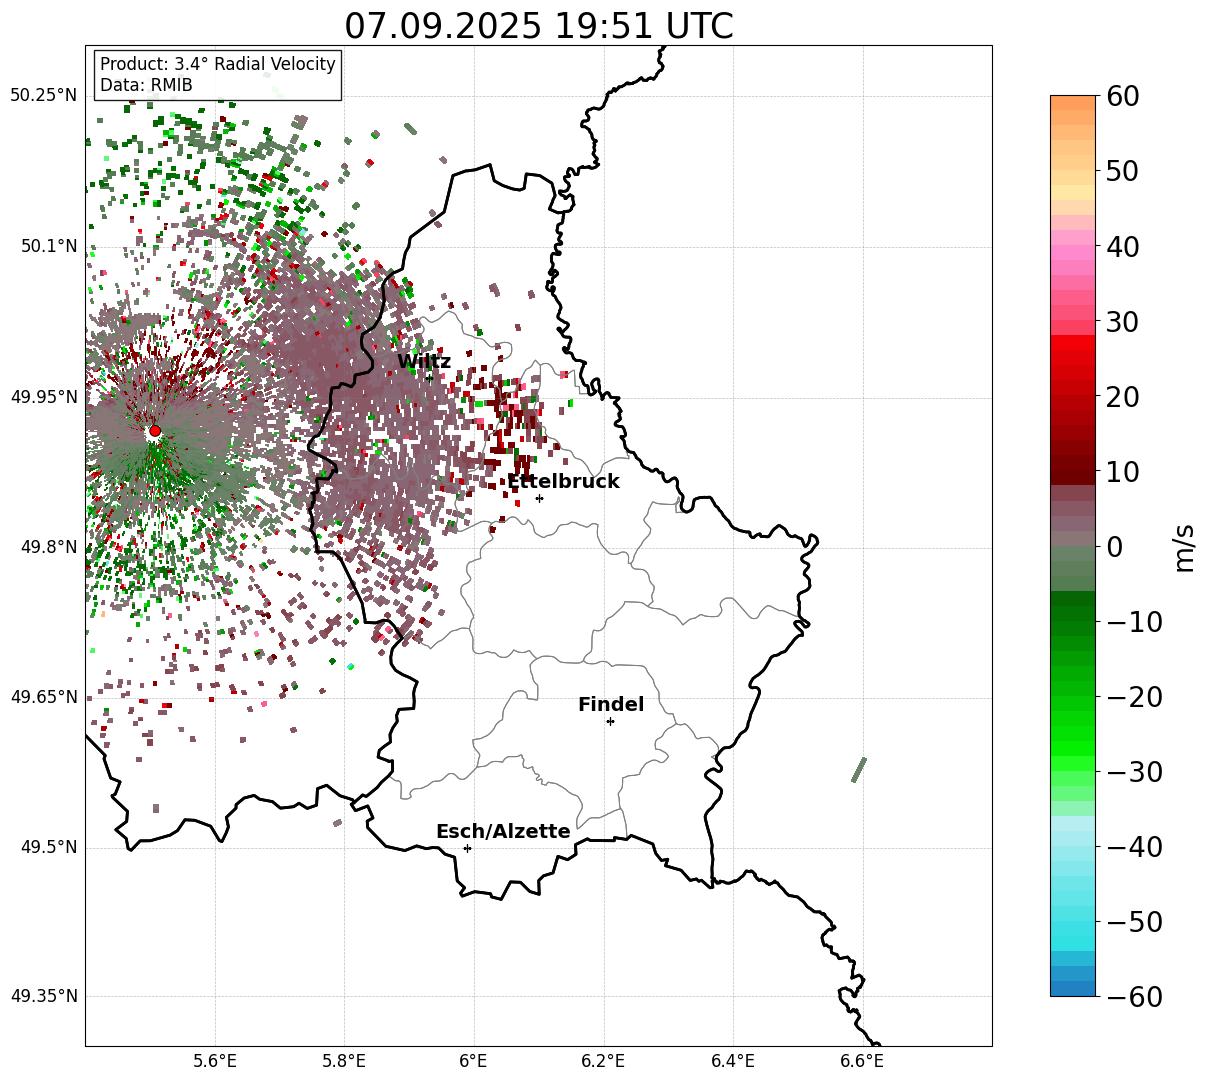Click the Esch/Alzette station cross marker
Viewport: 1207px width, 1081px height.
coord(467,848)
